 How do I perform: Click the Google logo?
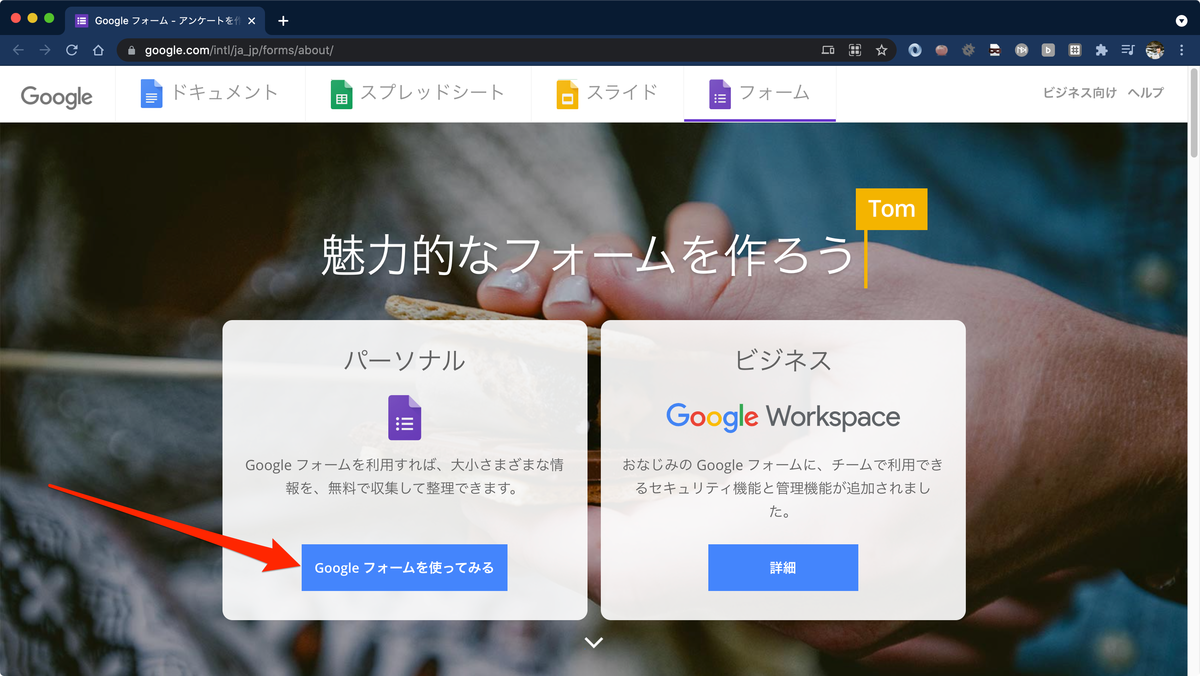click(57, 96)
